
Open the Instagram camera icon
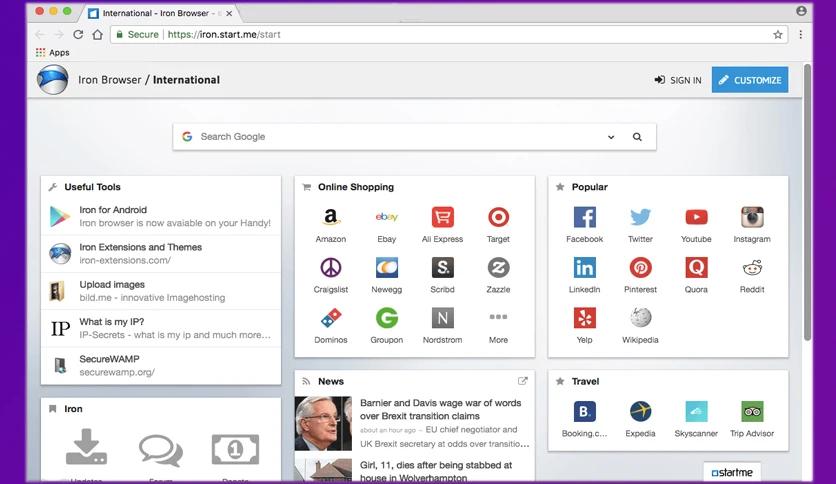752,217
